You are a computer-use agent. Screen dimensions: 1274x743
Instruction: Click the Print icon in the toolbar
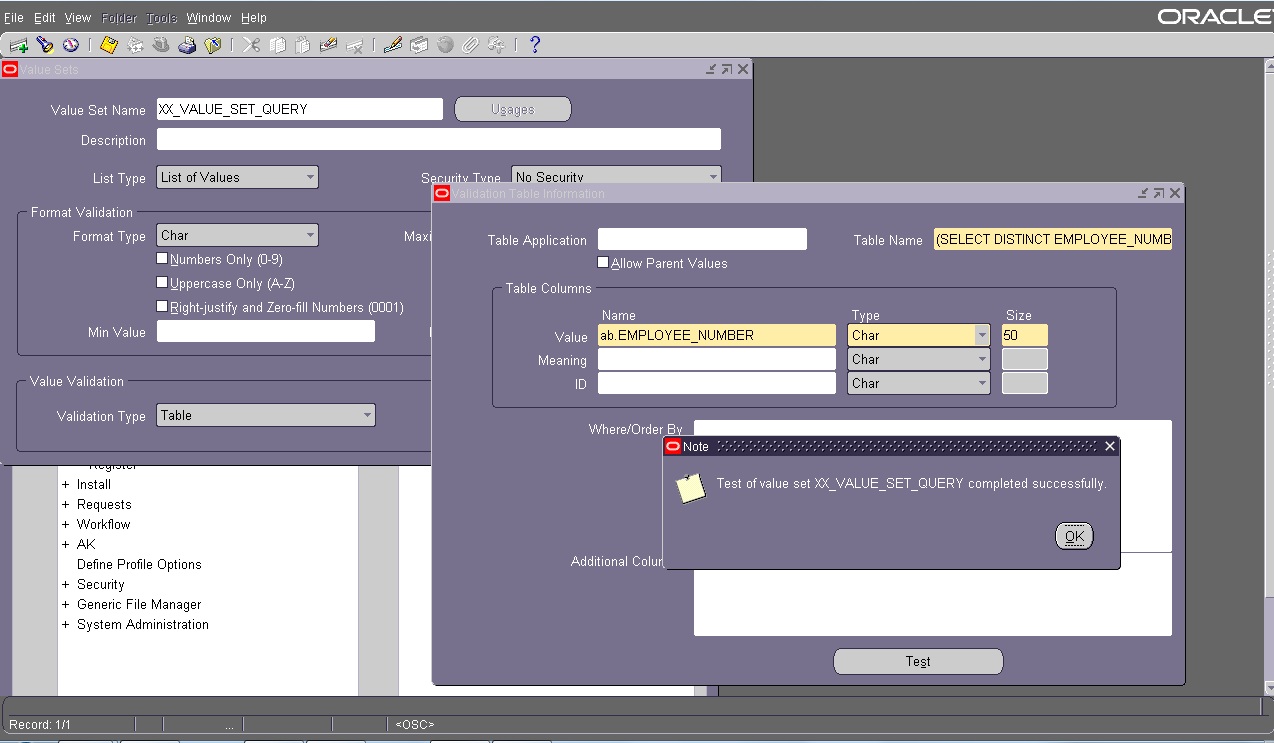(187, 44)
